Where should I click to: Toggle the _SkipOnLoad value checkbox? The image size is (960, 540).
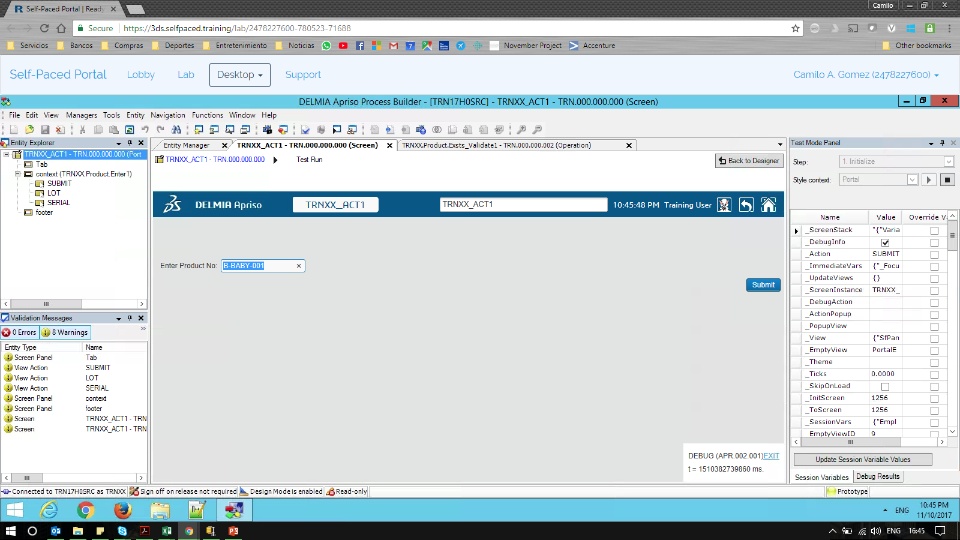click(885, 387)
